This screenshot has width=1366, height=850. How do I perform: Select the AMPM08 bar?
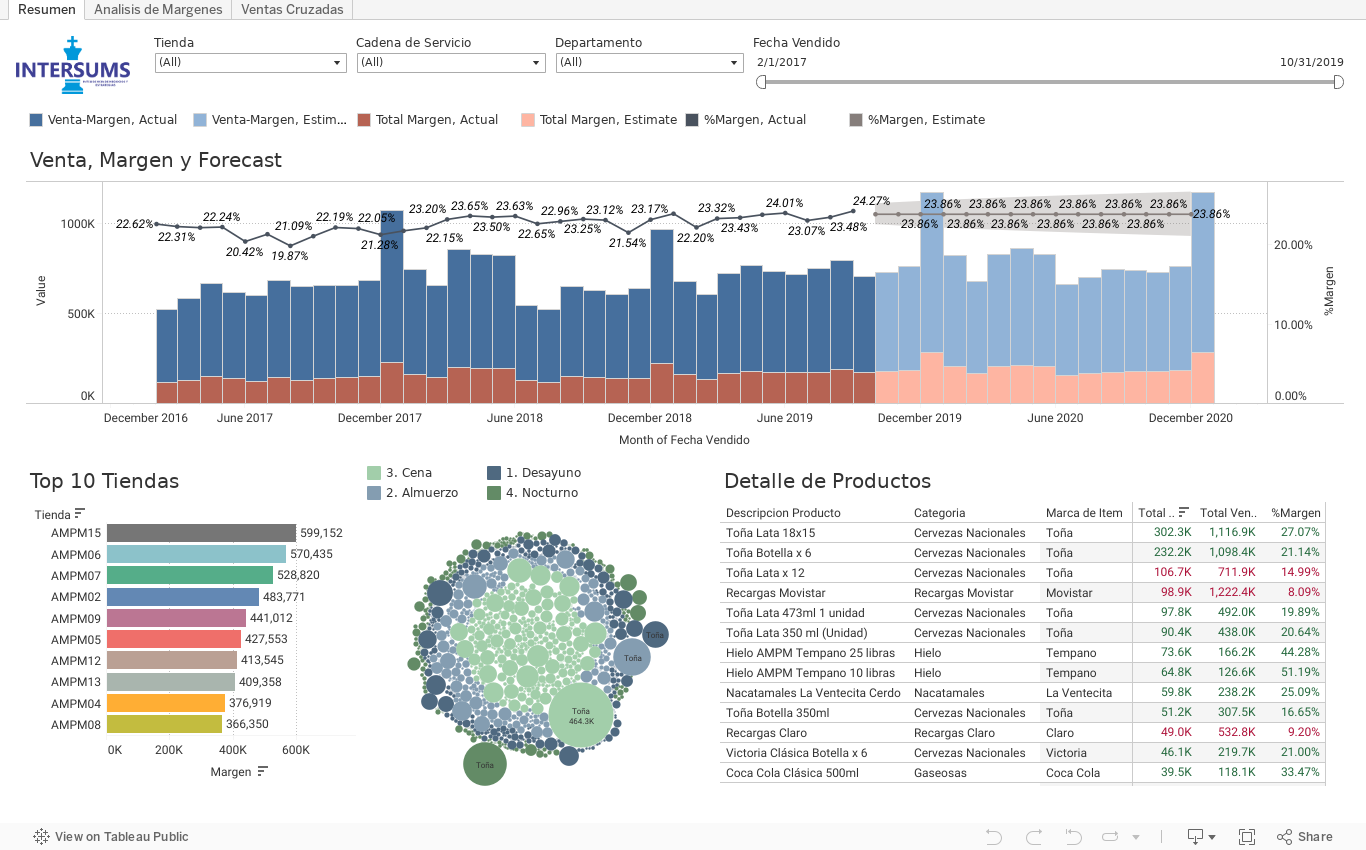165,724
